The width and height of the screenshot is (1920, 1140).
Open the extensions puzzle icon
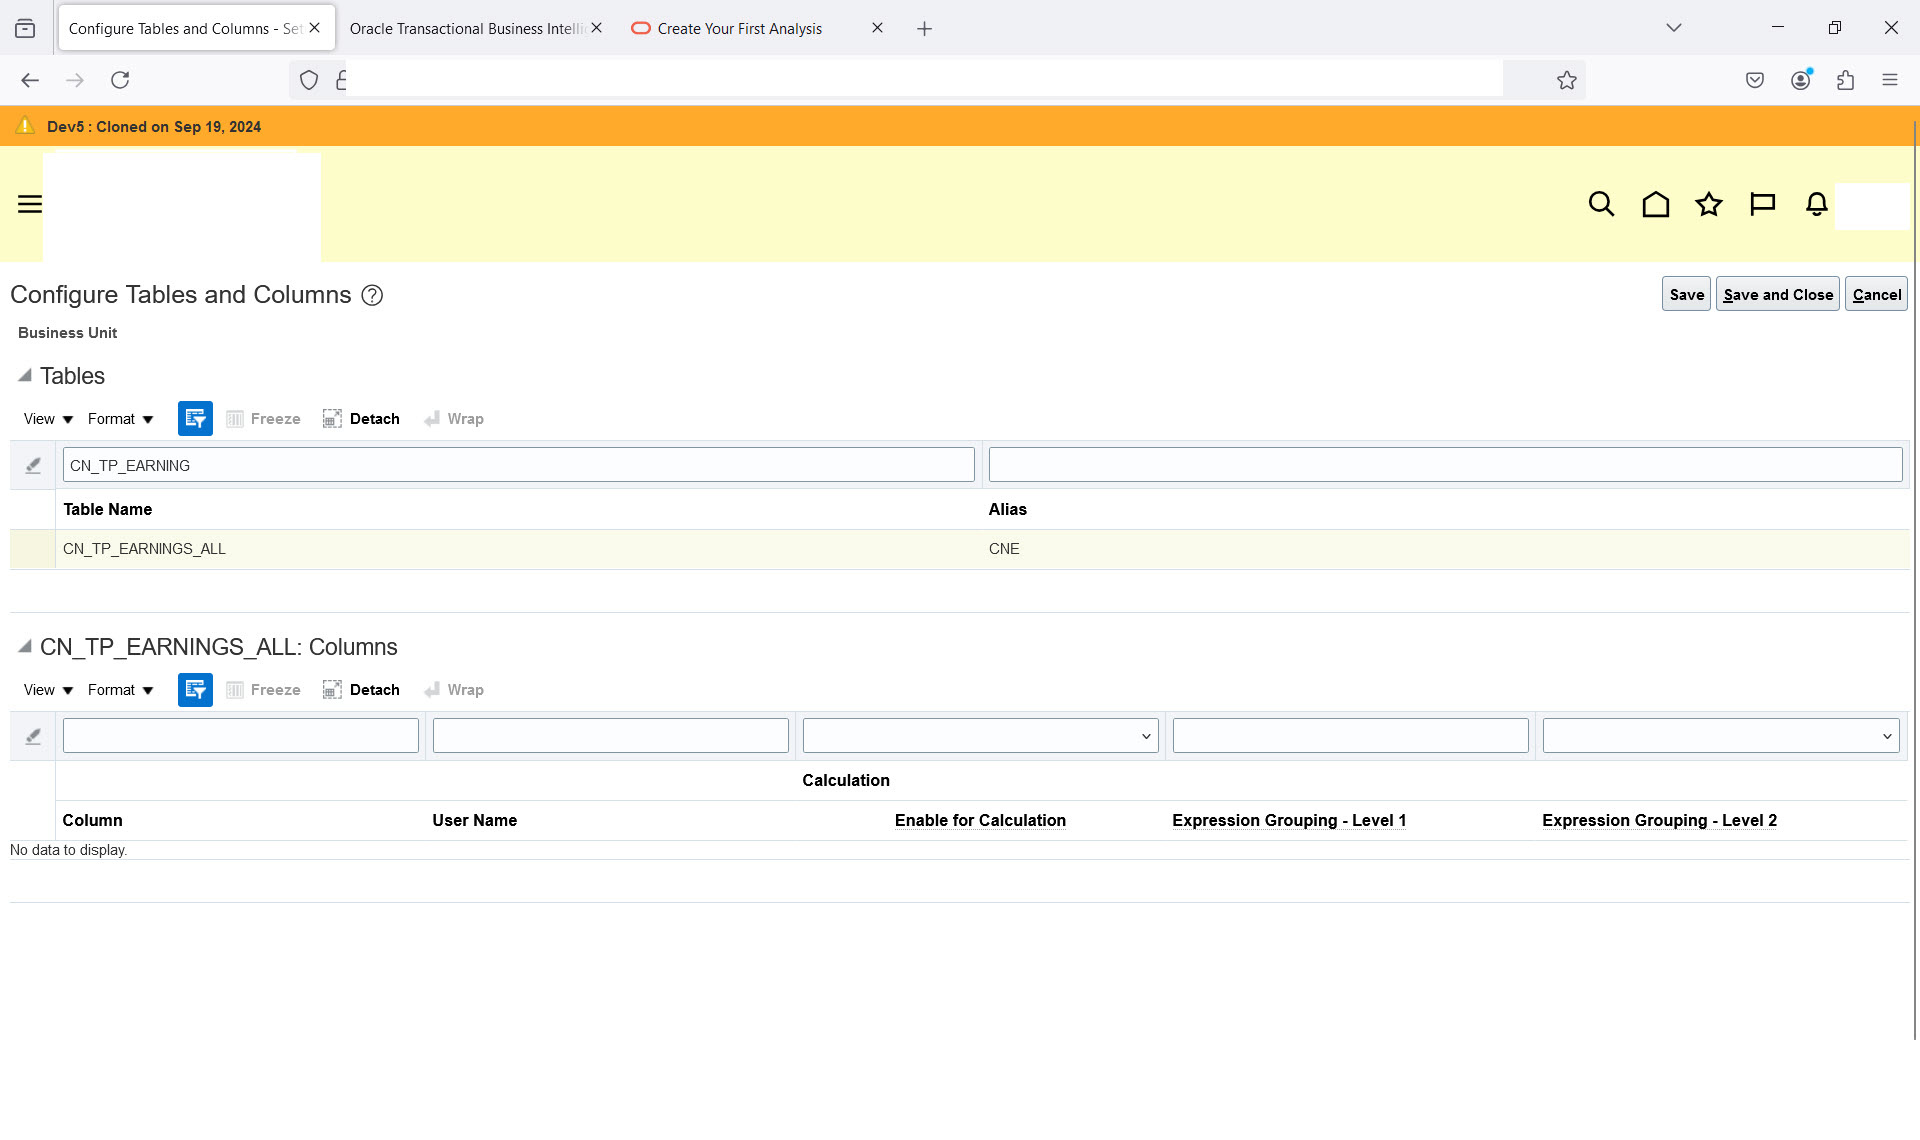point(1845,80)
